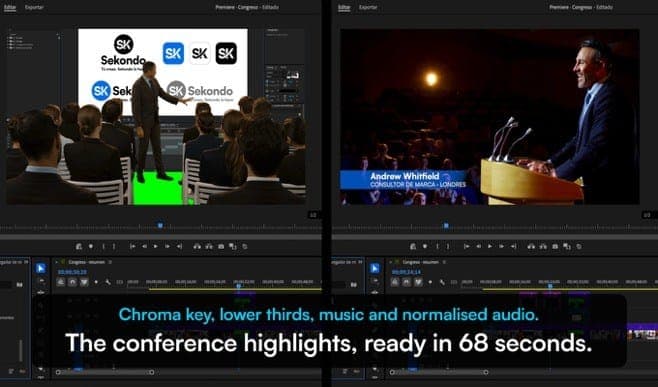Go to In point in left monitor
658x387 pixels.
(x=133, y=246)
